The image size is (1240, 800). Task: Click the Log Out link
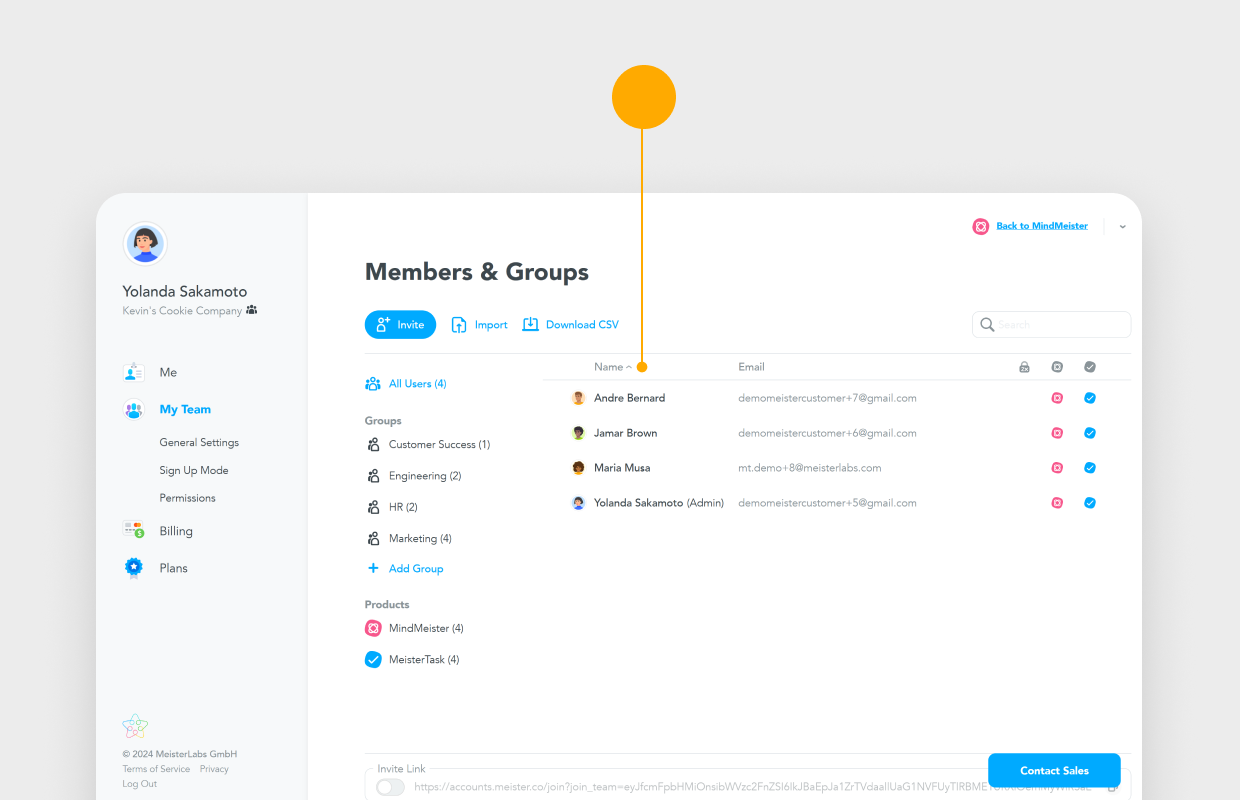[139, 784]
